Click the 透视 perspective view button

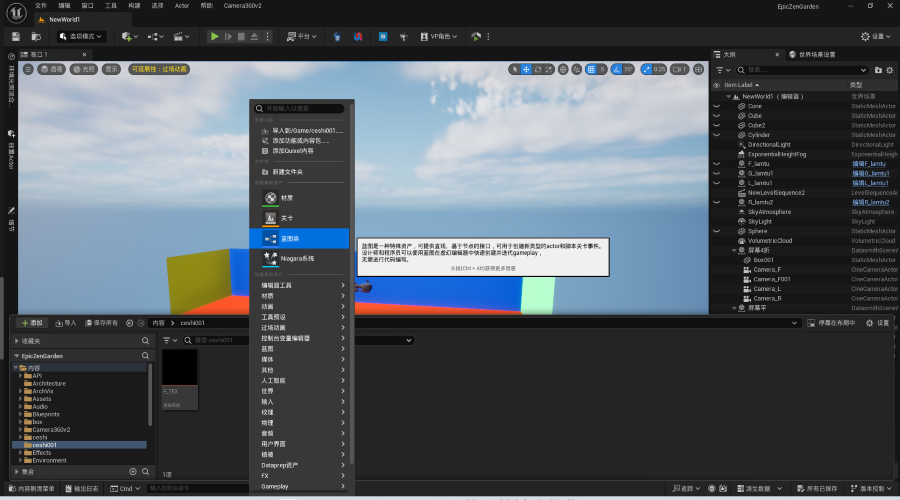(51, 69)
